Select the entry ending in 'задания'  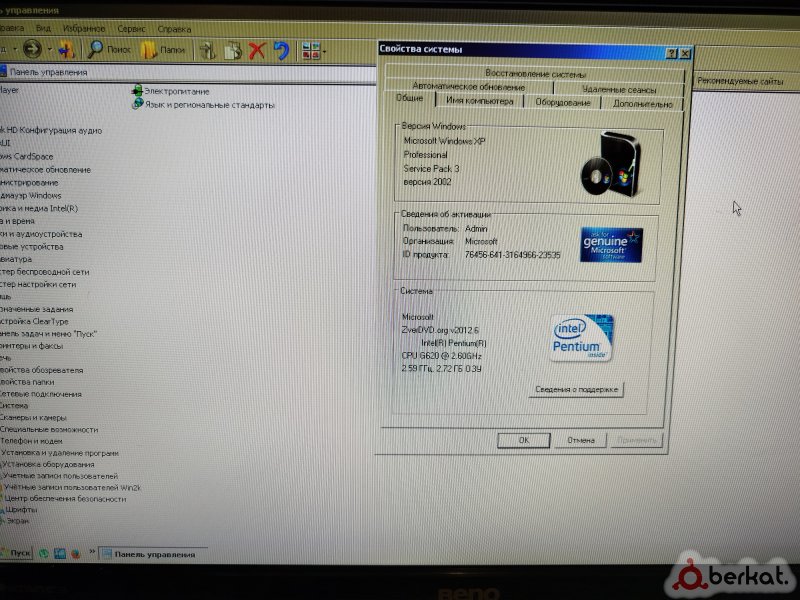[x=37, y=309]
